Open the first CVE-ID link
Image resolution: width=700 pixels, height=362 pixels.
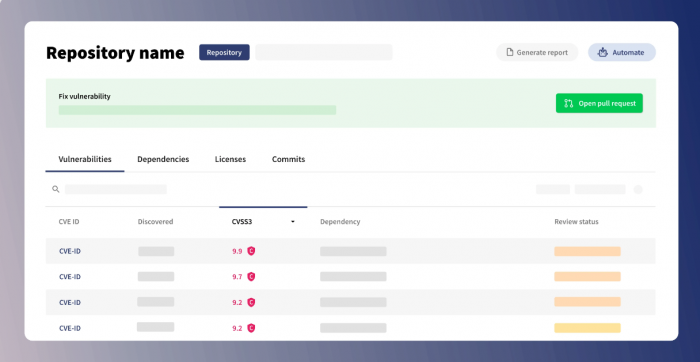click(x=70, y=251)
